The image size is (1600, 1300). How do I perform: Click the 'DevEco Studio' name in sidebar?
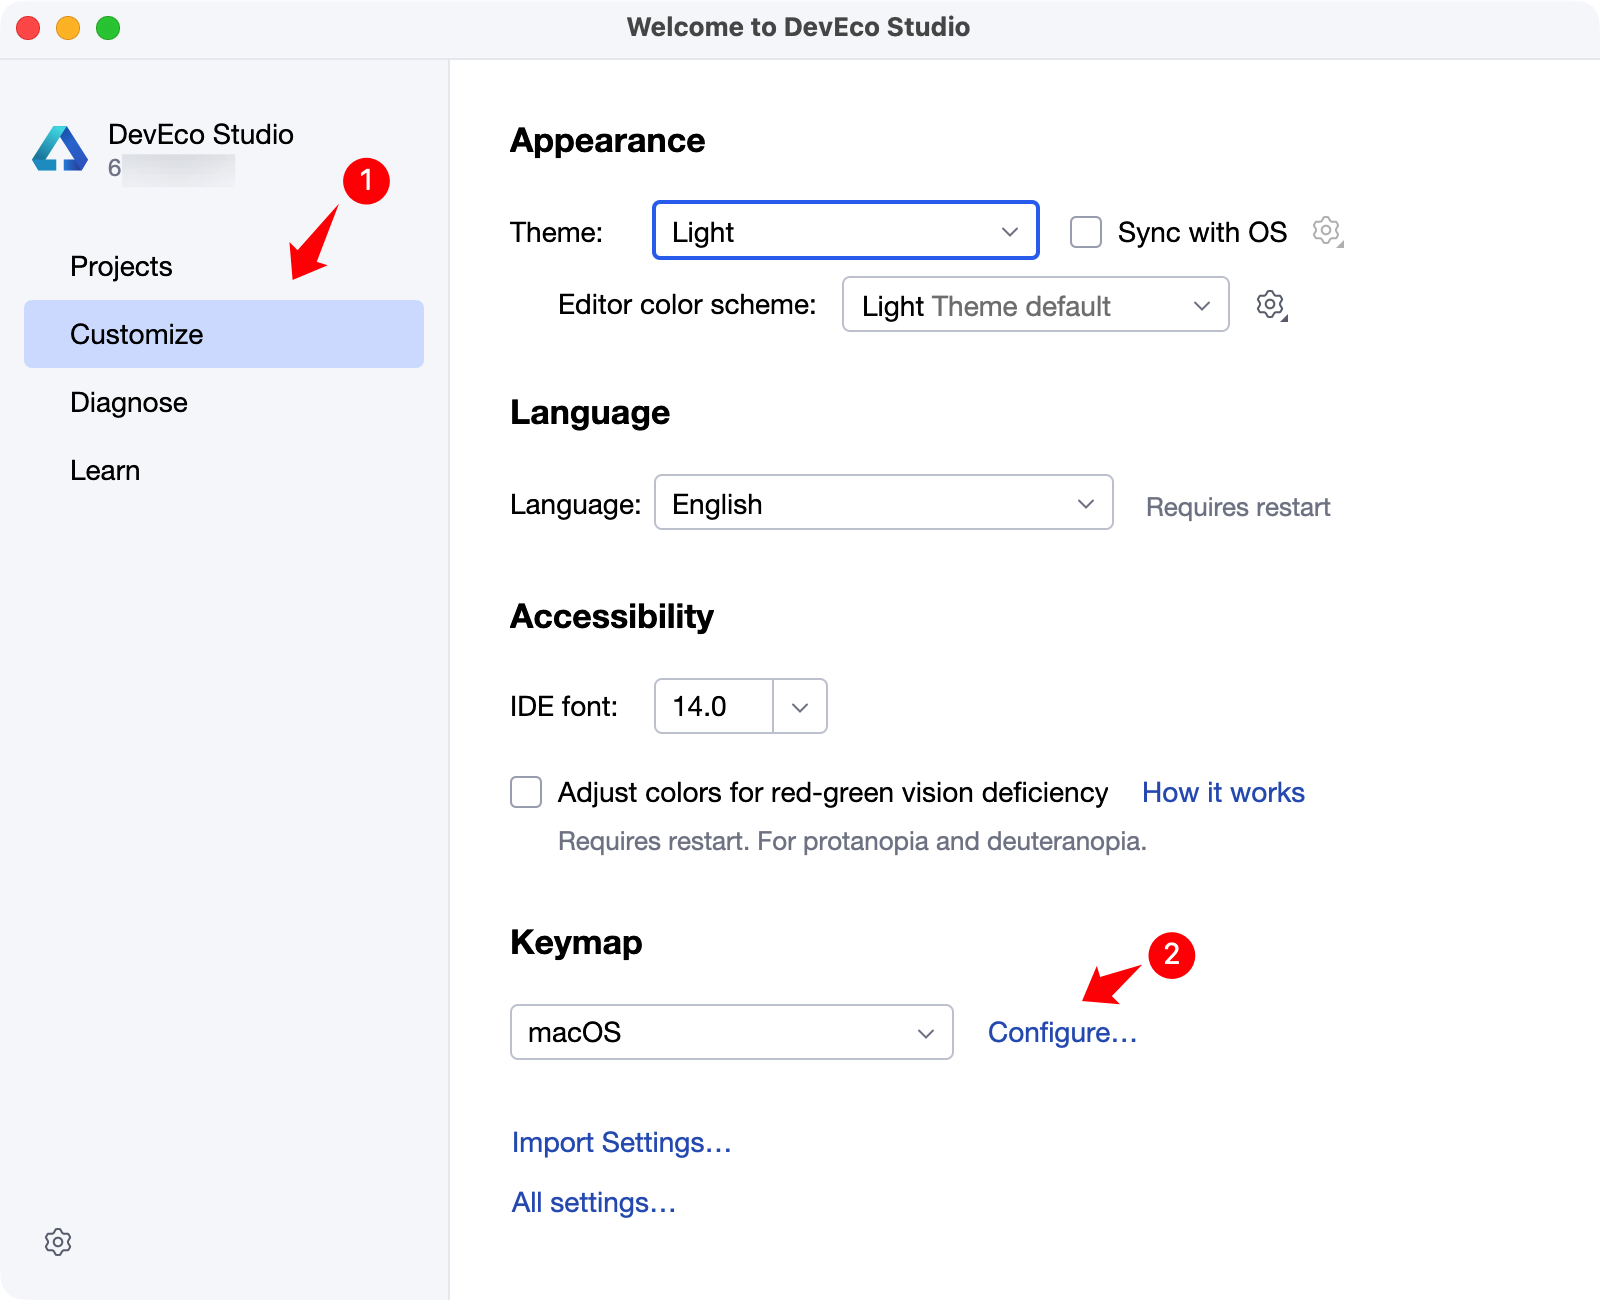pos(201,134)
